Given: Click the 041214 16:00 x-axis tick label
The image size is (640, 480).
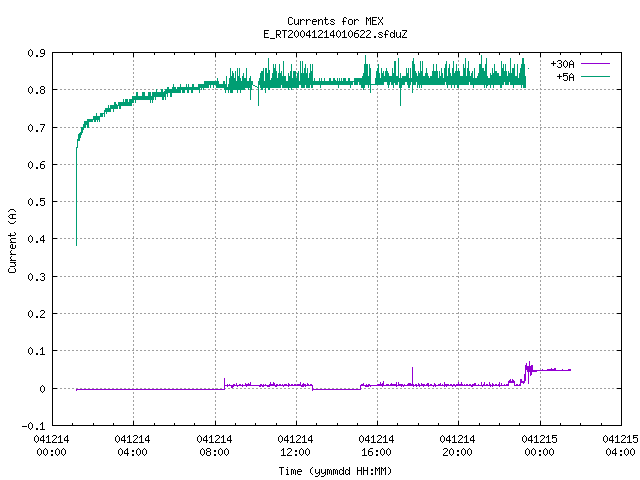Looking at the screenshot, I should [x=376, y=446].
